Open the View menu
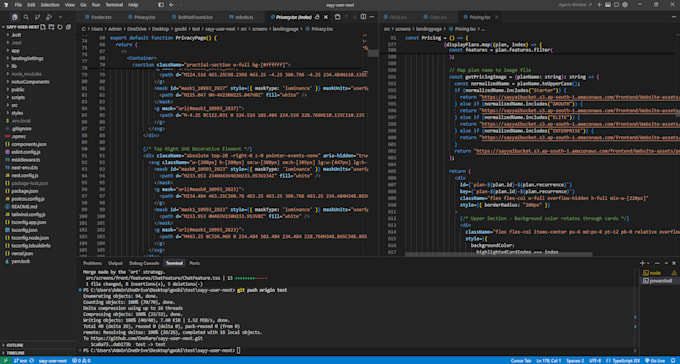Screen dimensions: 680x364 (x=69, y=5)
